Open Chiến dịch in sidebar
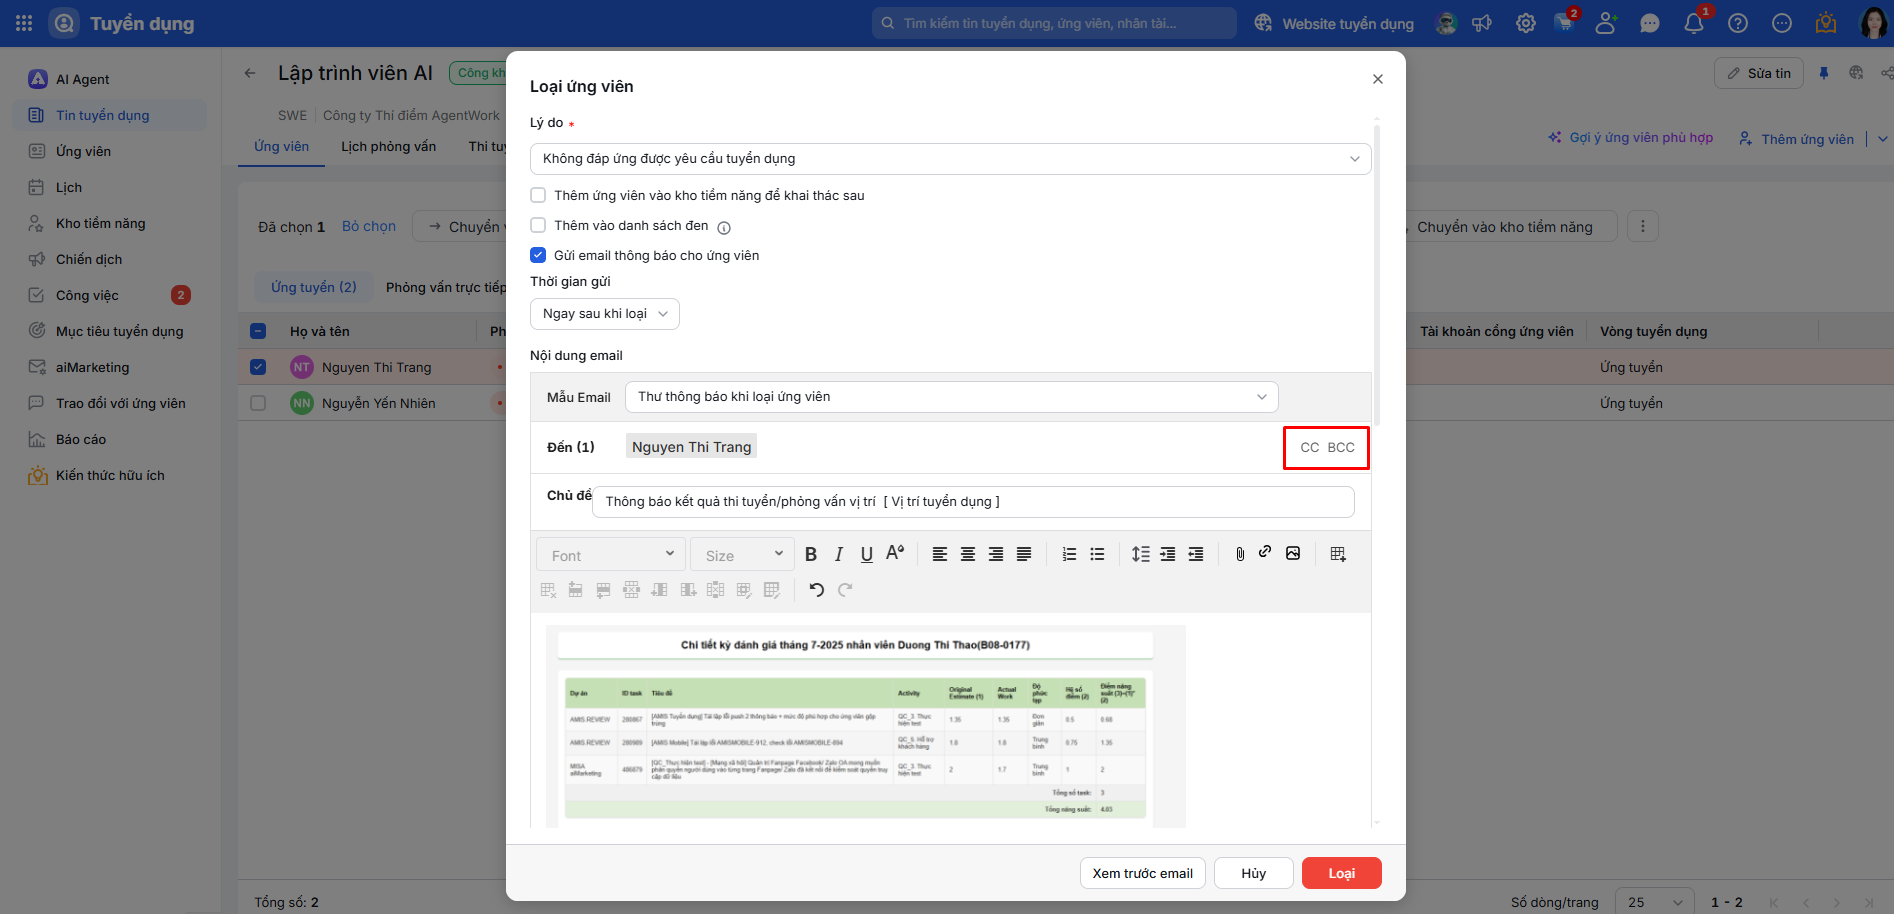 pyautogui.click(x=110, y=259)
